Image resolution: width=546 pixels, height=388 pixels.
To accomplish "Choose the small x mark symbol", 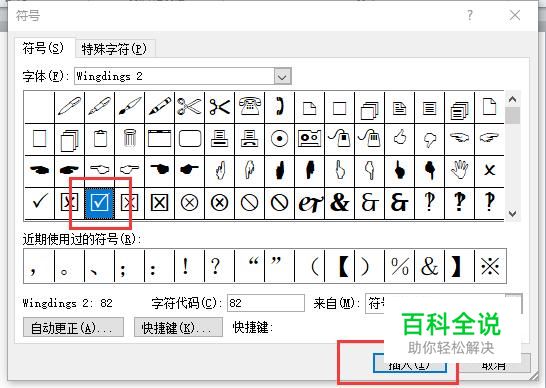I will click(489, 171).
